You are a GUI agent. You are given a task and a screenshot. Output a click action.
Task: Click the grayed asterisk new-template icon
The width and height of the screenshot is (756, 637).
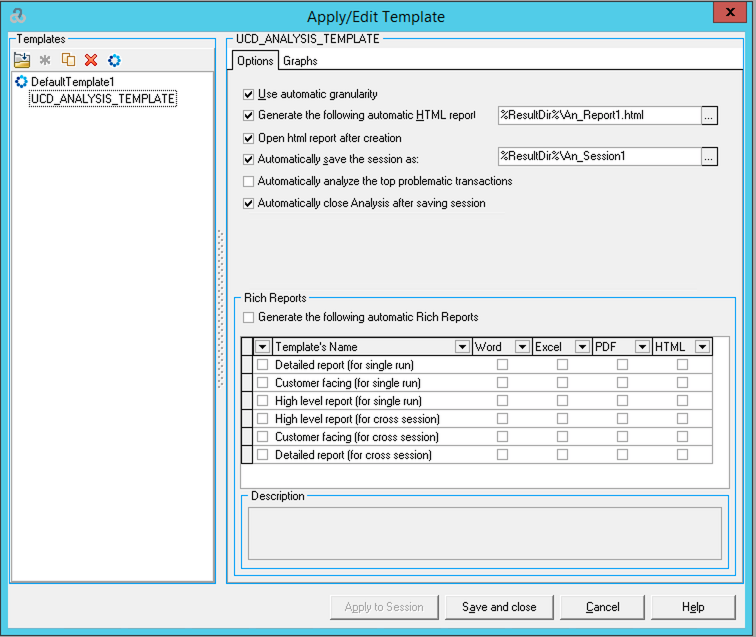tap(45, 60)
